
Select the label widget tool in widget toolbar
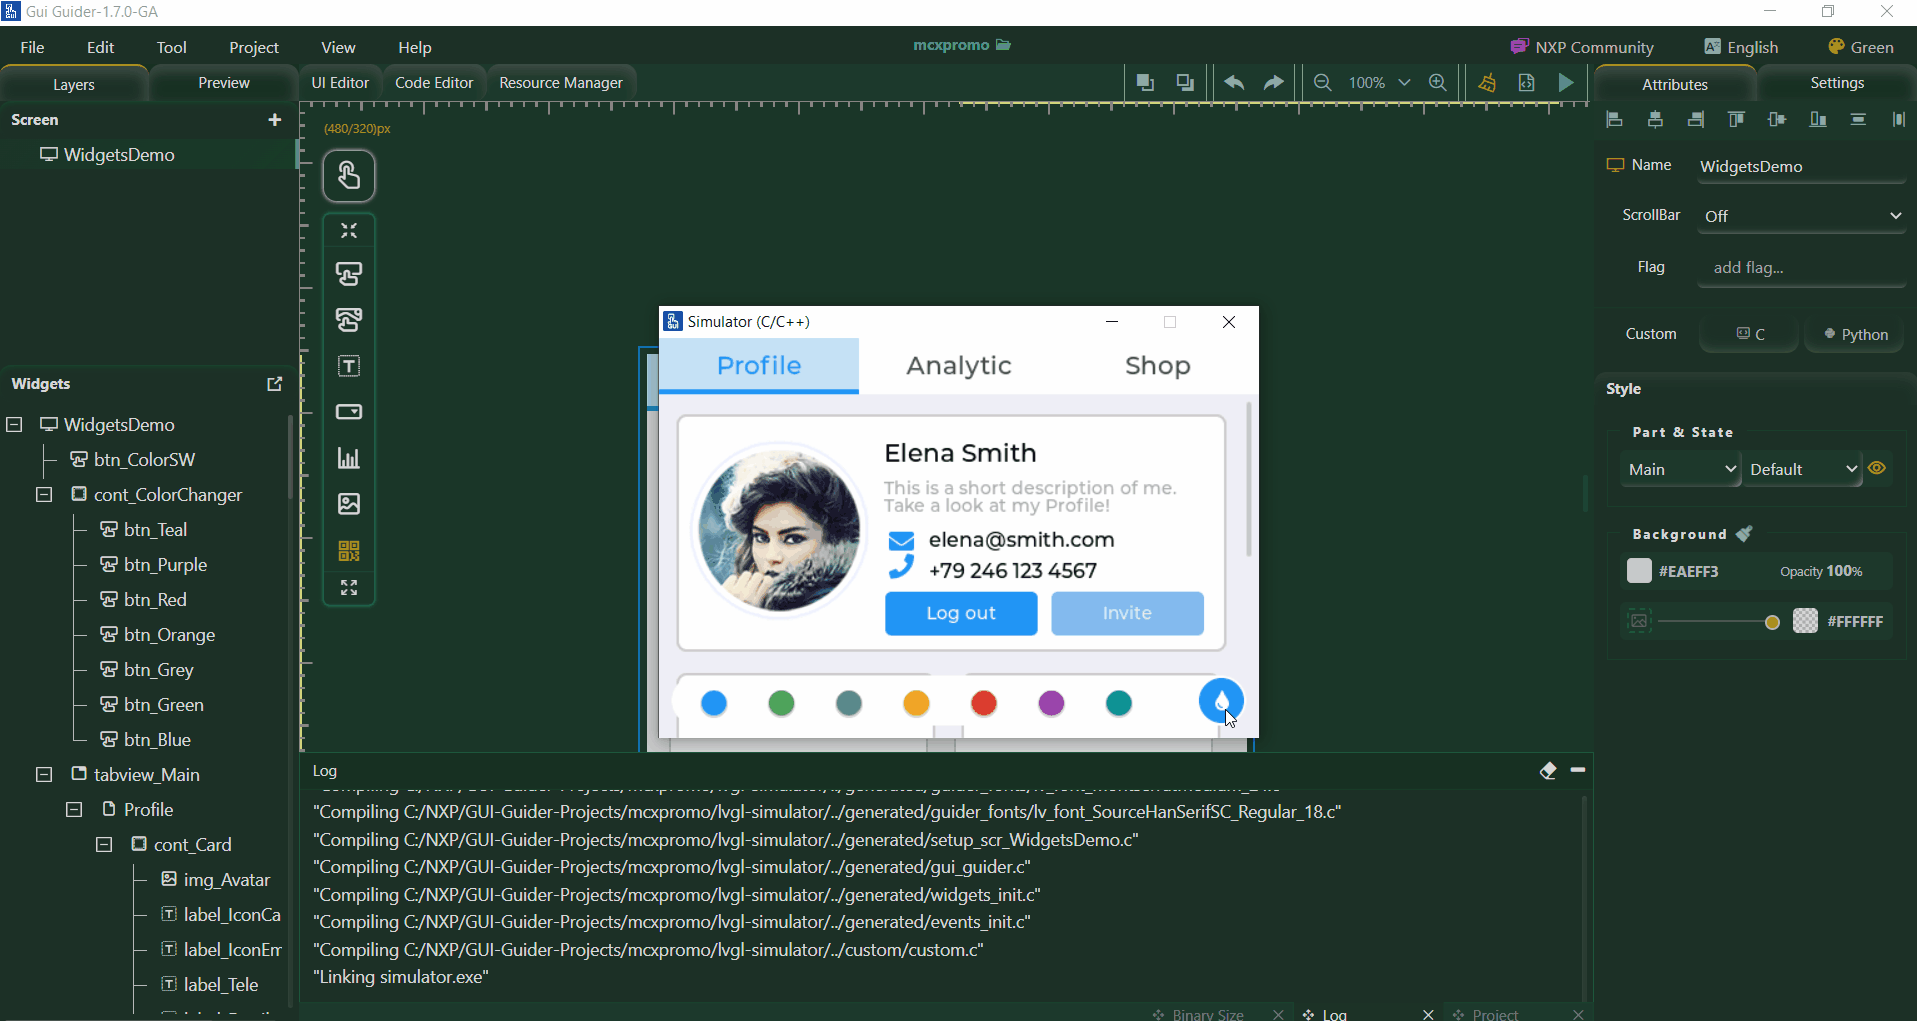349,367
